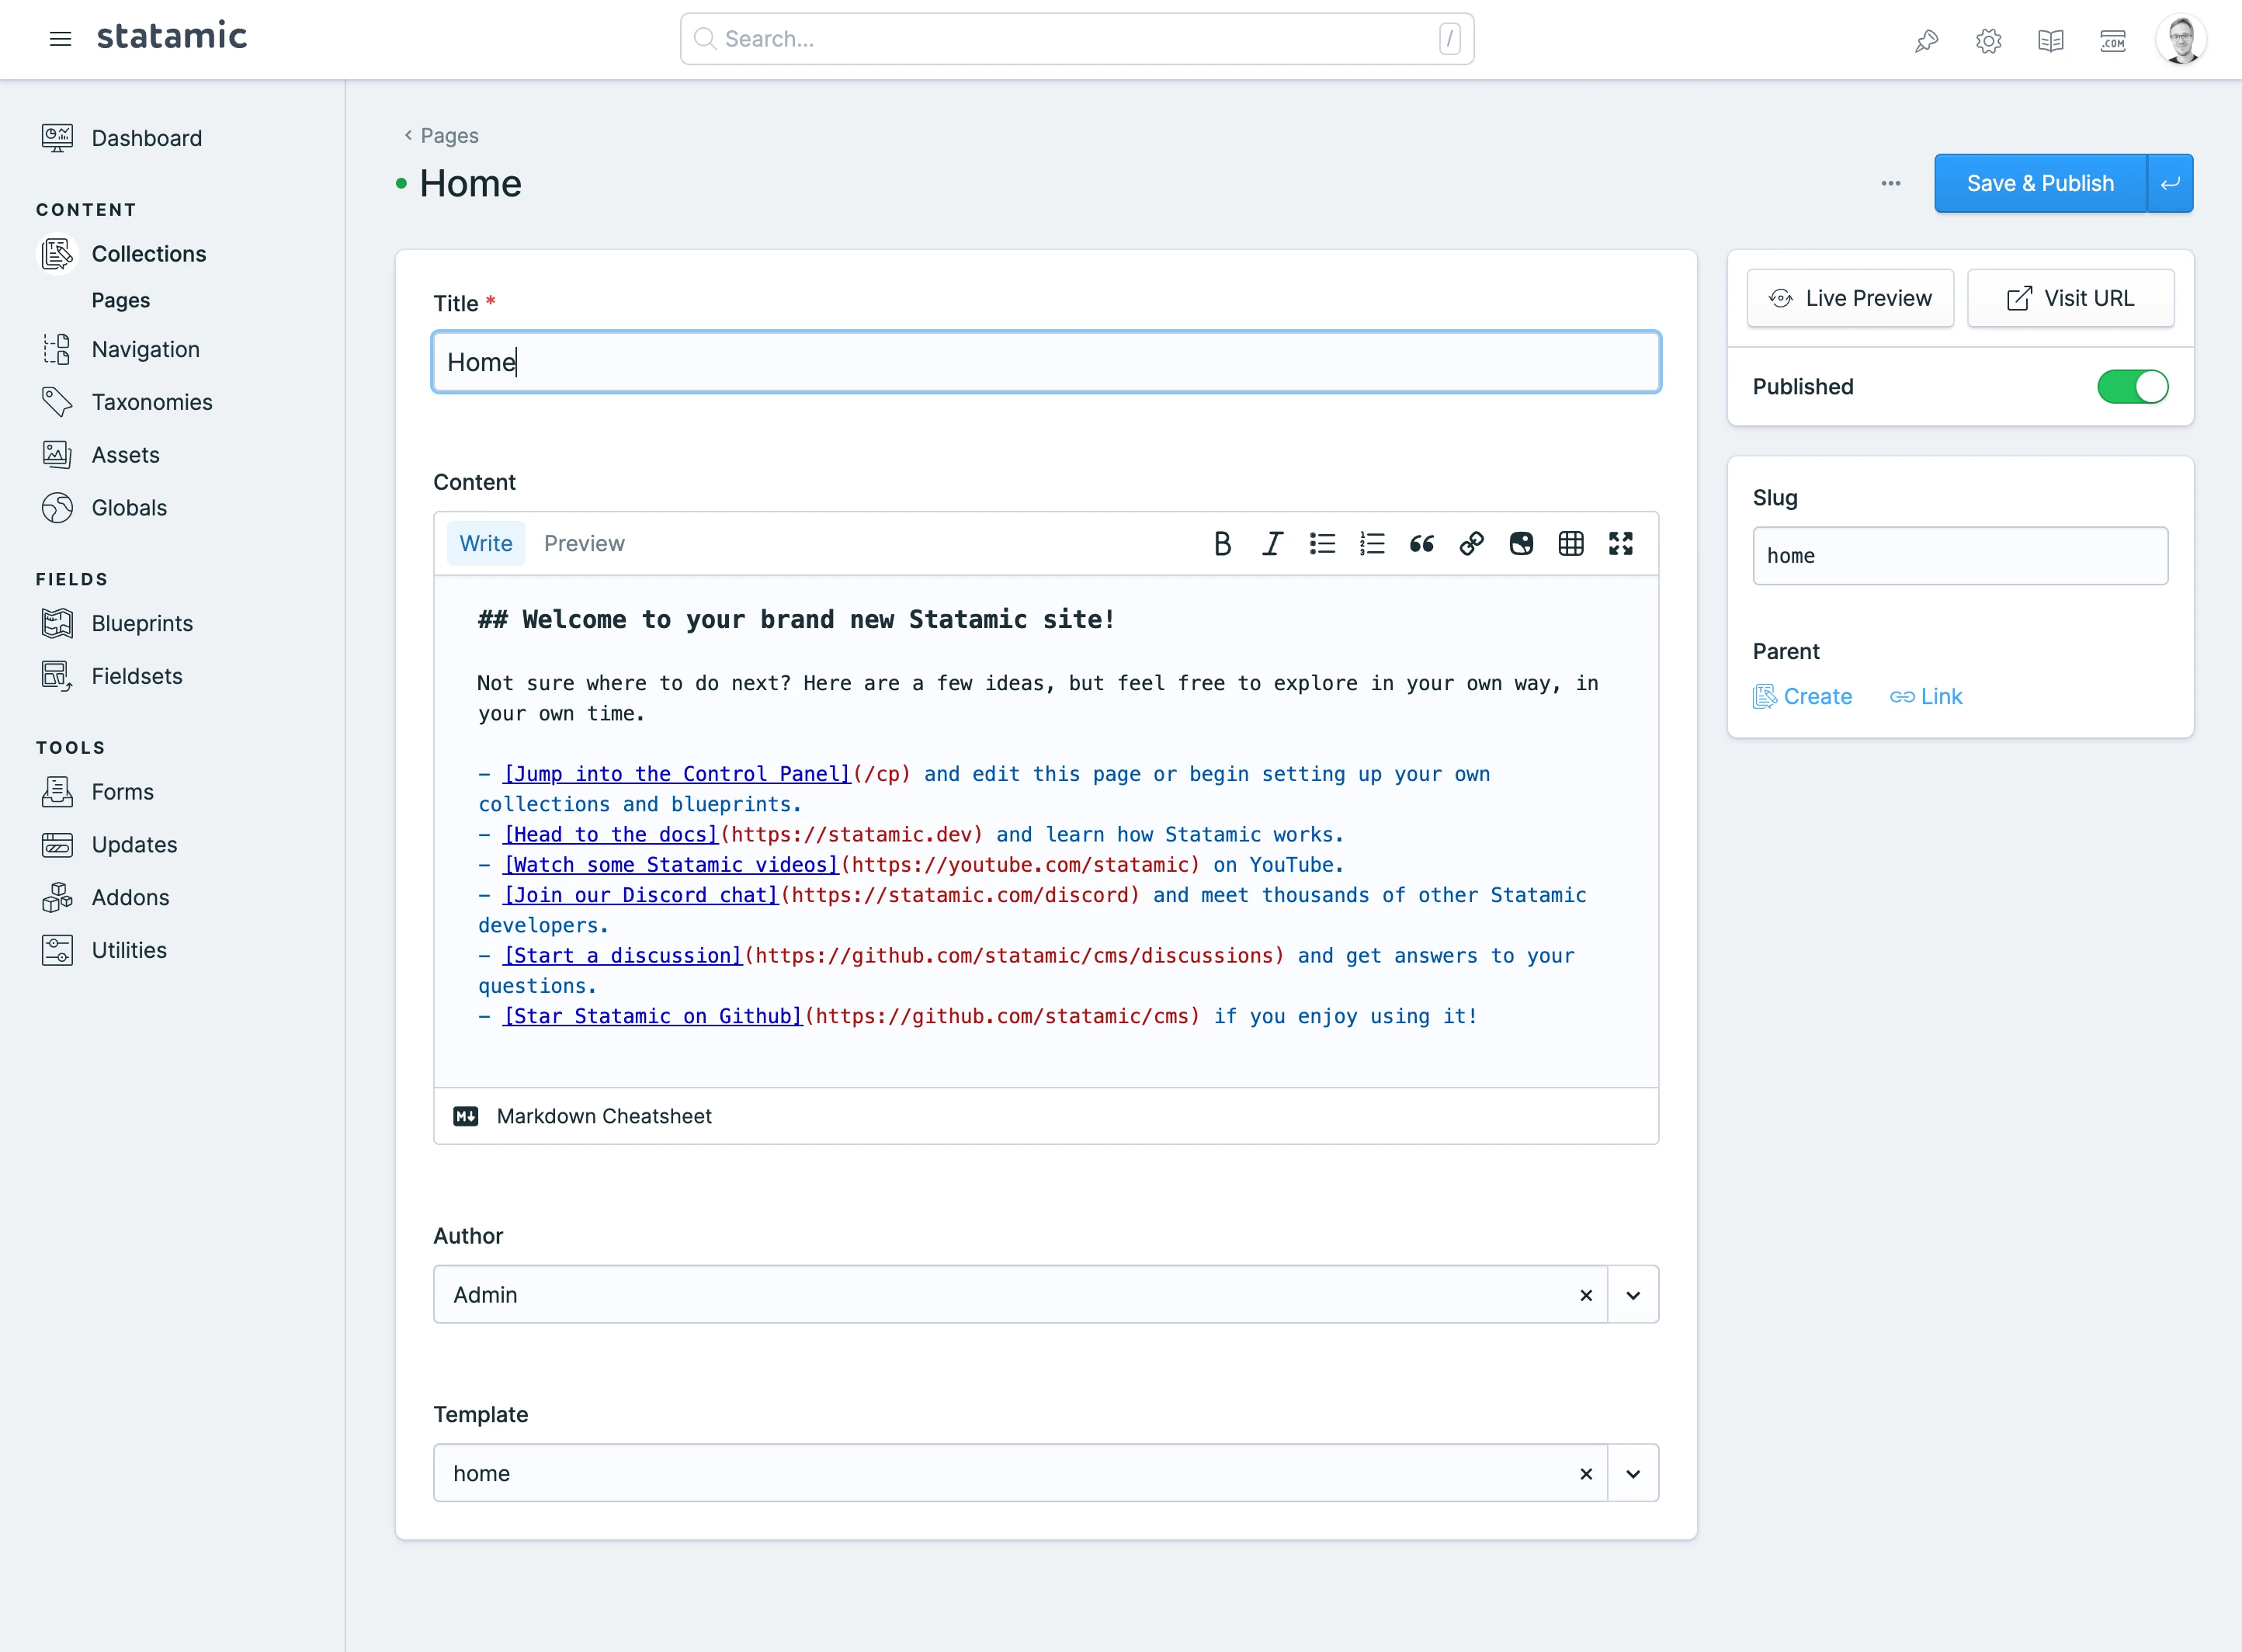Click the Live Preview button
Screen dimensions: 2242x1652
[x=1850, y=298]
